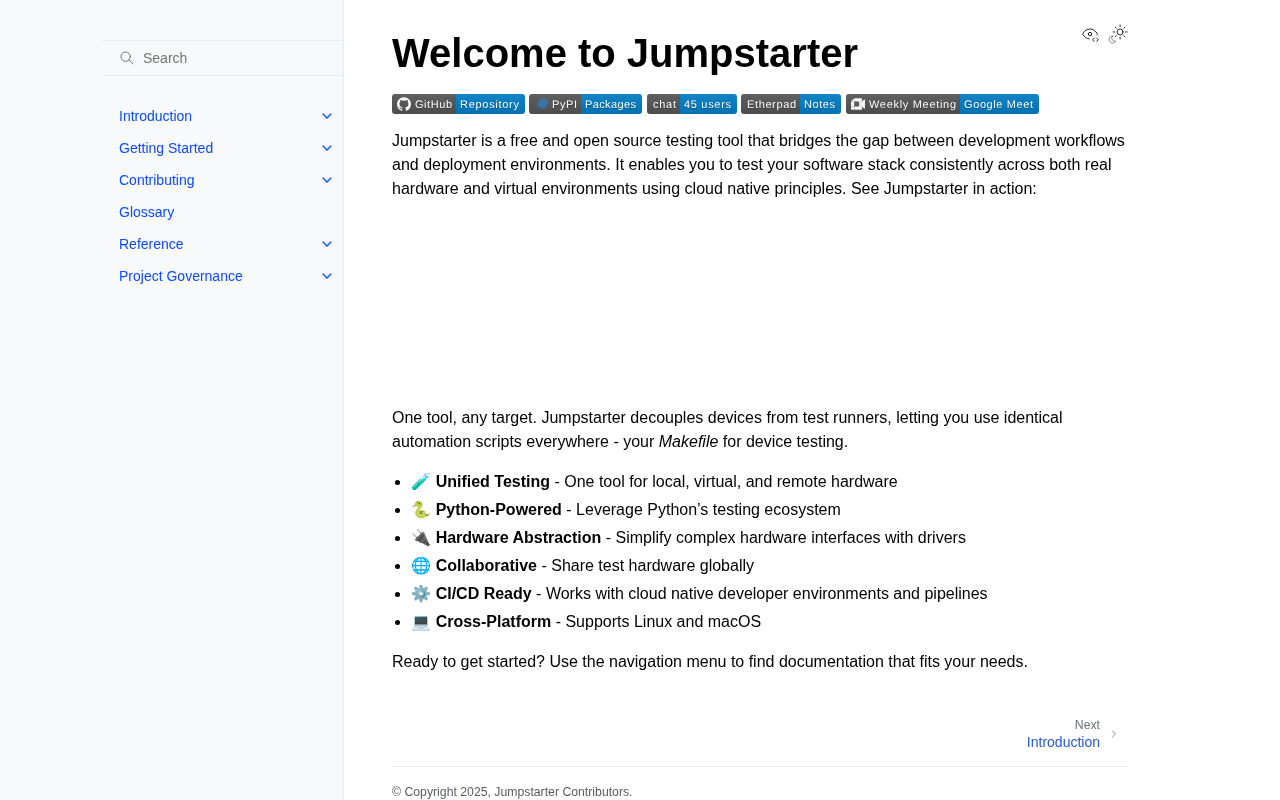Image resolution: width=1280 pixels, height=800 pixels.
Task: Click the Next page chevron arrow icon
Action: pyautogui.click(x=1114, y=734)
